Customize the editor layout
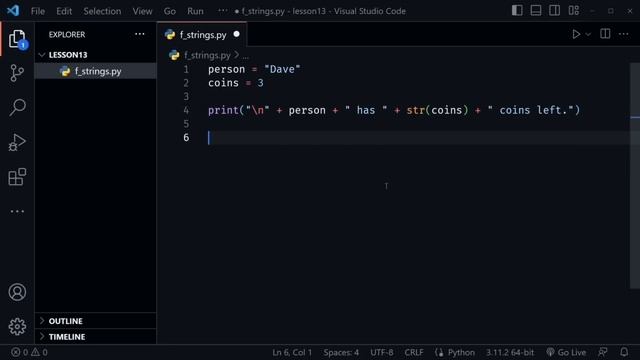This screenshot has width=640, height=360. point(573,11)
